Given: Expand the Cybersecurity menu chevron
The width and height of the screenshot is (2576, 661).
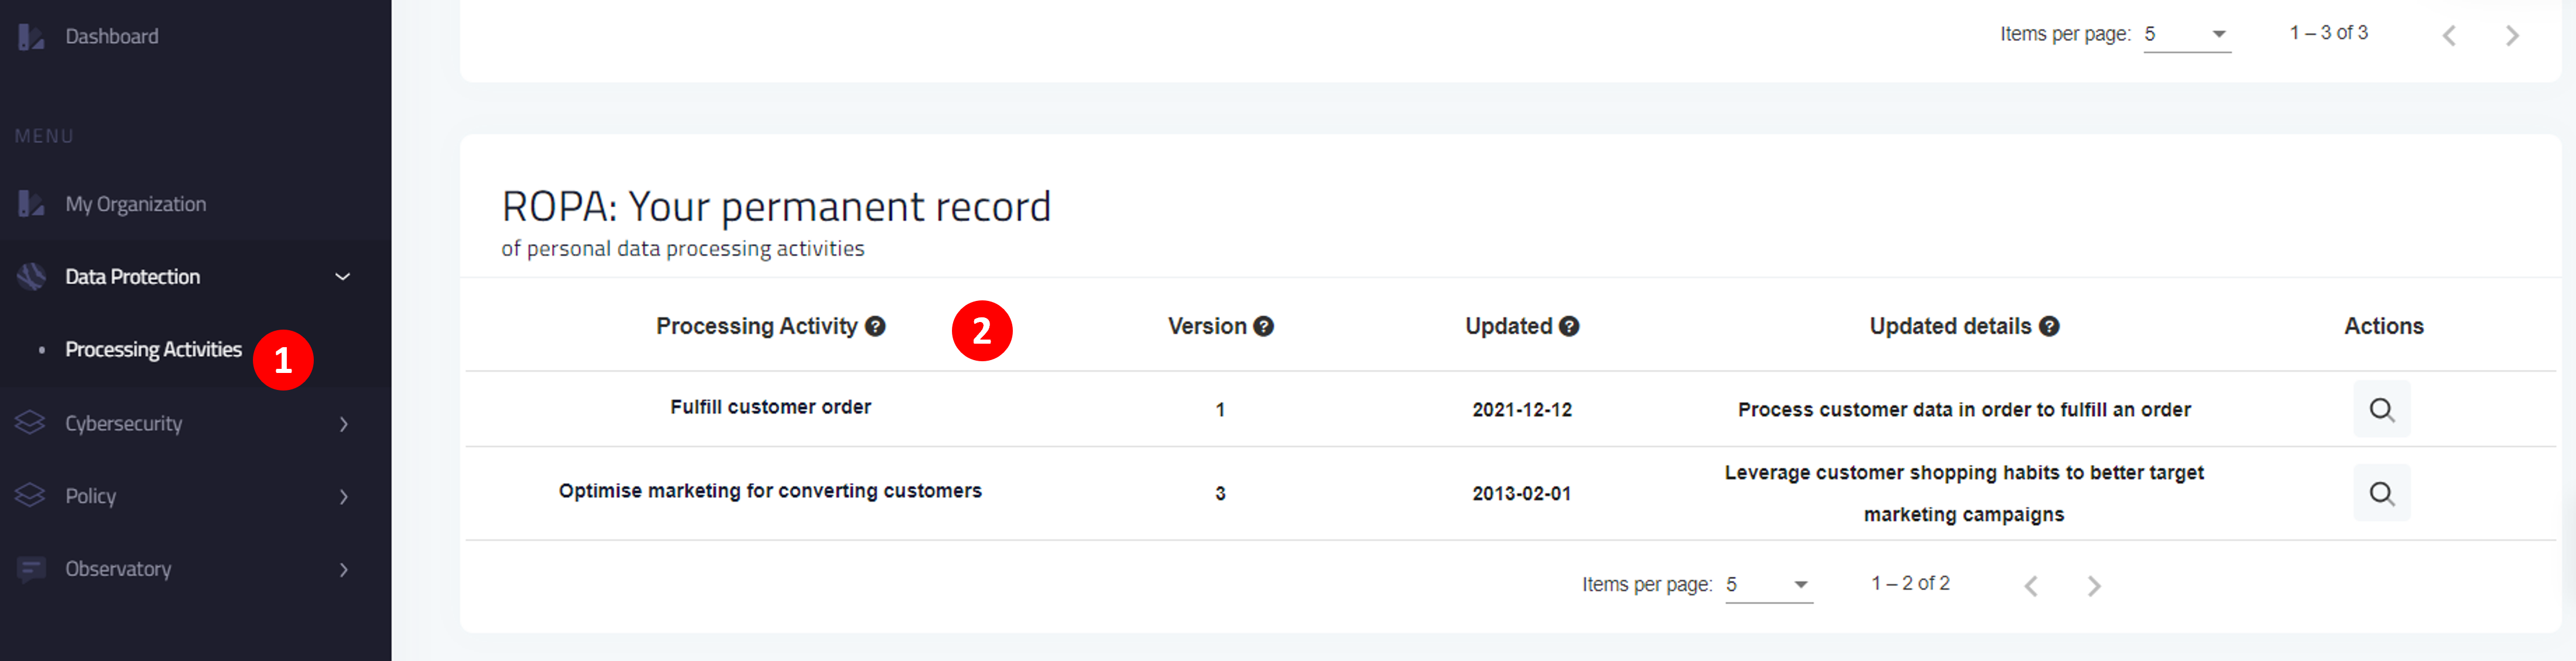Looking at the screenshot, I should pyautogui.click(x=344, y=424).
